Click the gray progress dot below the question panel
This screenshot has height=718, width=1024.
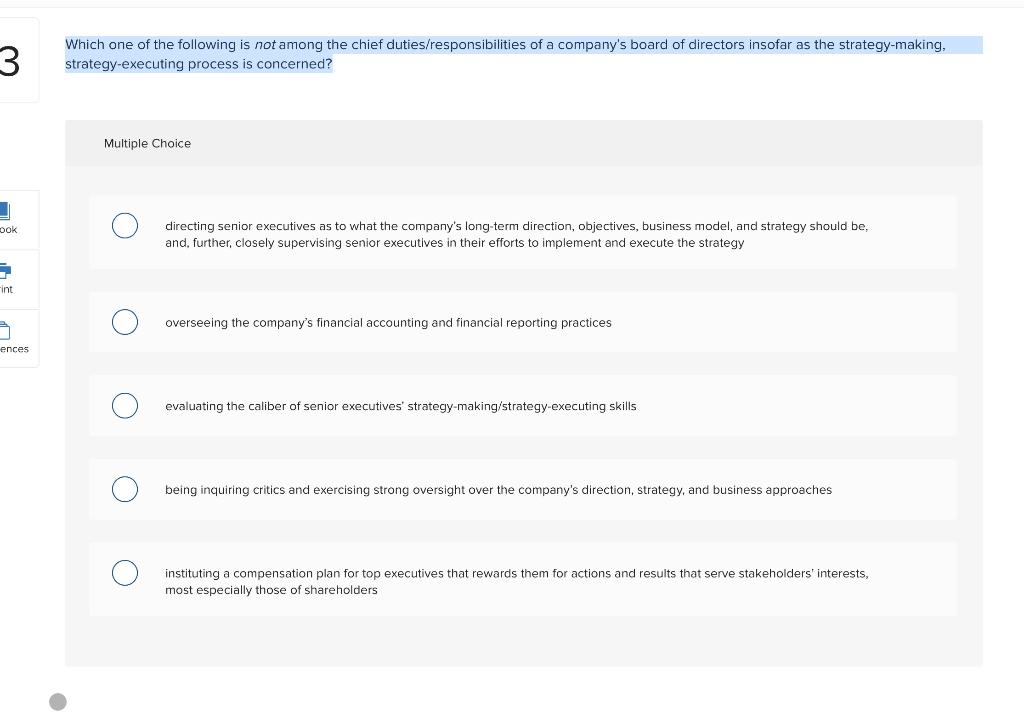57,701
